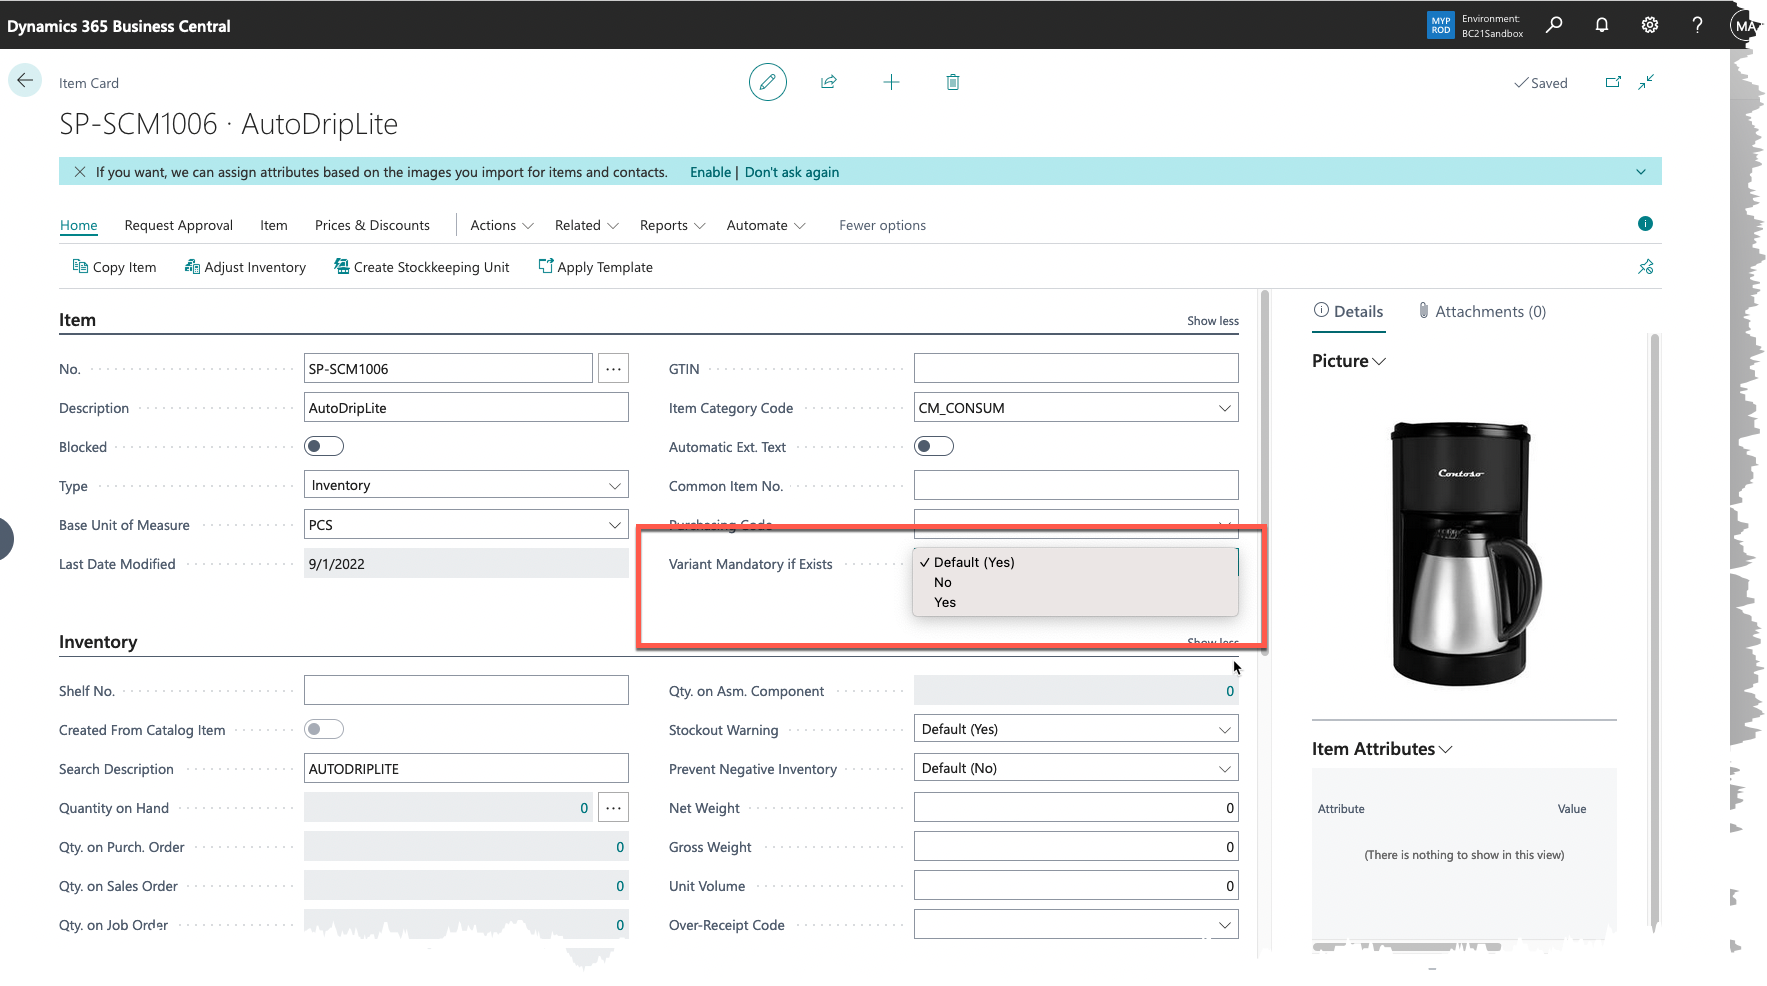The image size is (1767, 986).
Task: Click the share icon
Action: click(x=829, y=82)
